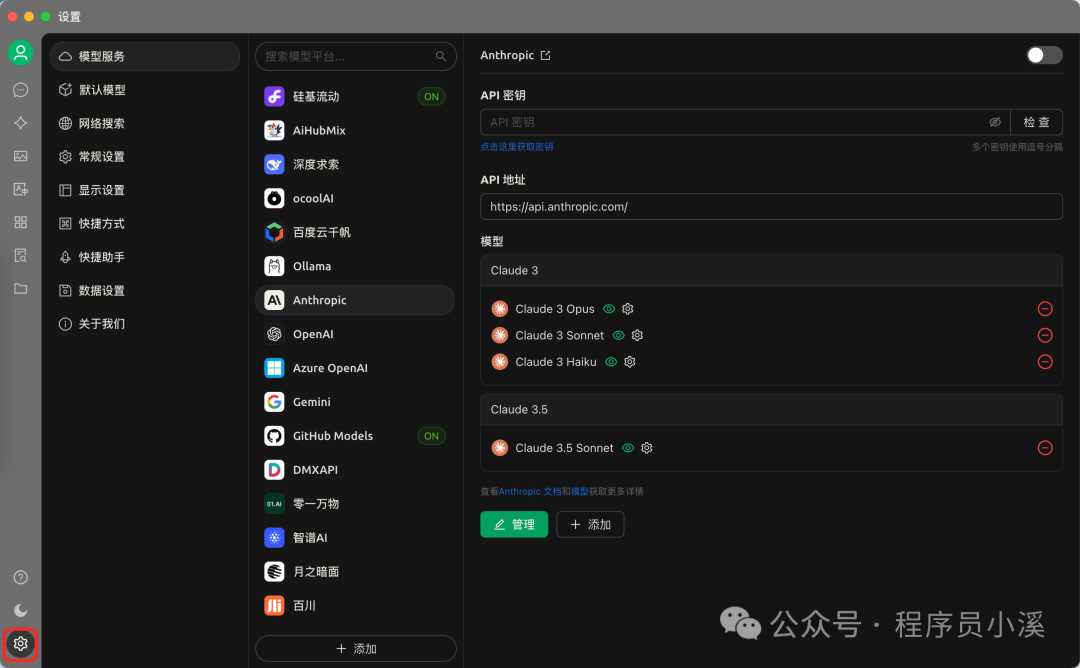Select the 百川 provider
The width and height of the screenshot is (1080, 668).
coord(355,605)
